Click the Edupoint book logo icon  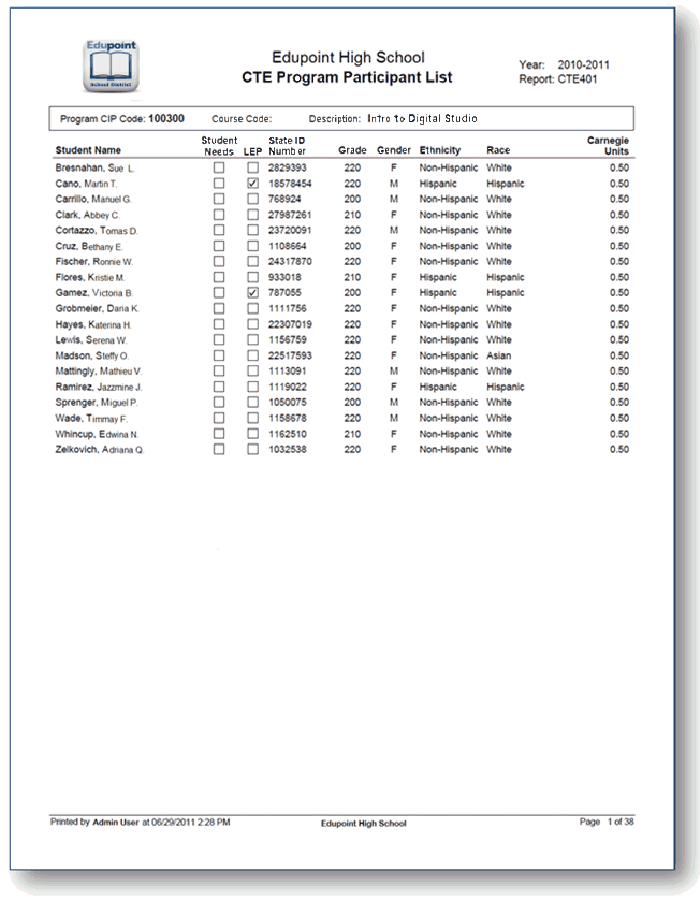pyautogui.click(x=111, y=66)
